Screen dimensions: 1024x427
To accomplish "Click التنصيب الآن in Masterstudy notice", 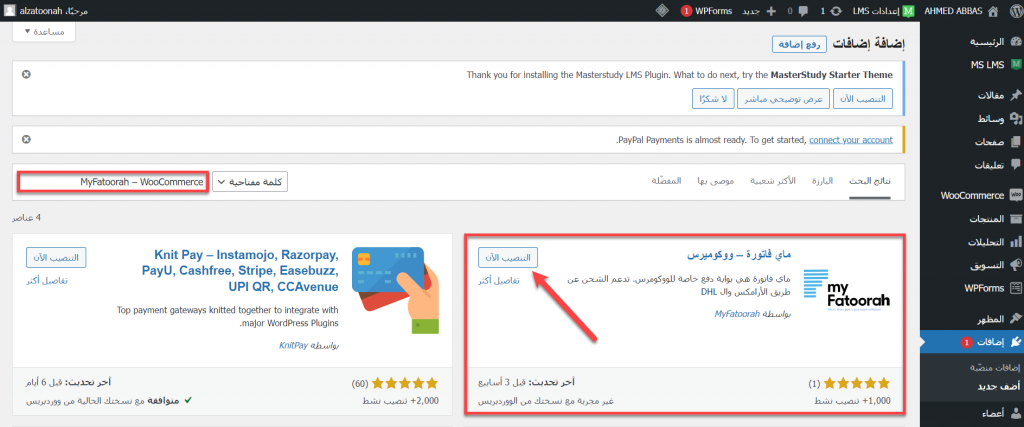I will click(x=863, y=99).
